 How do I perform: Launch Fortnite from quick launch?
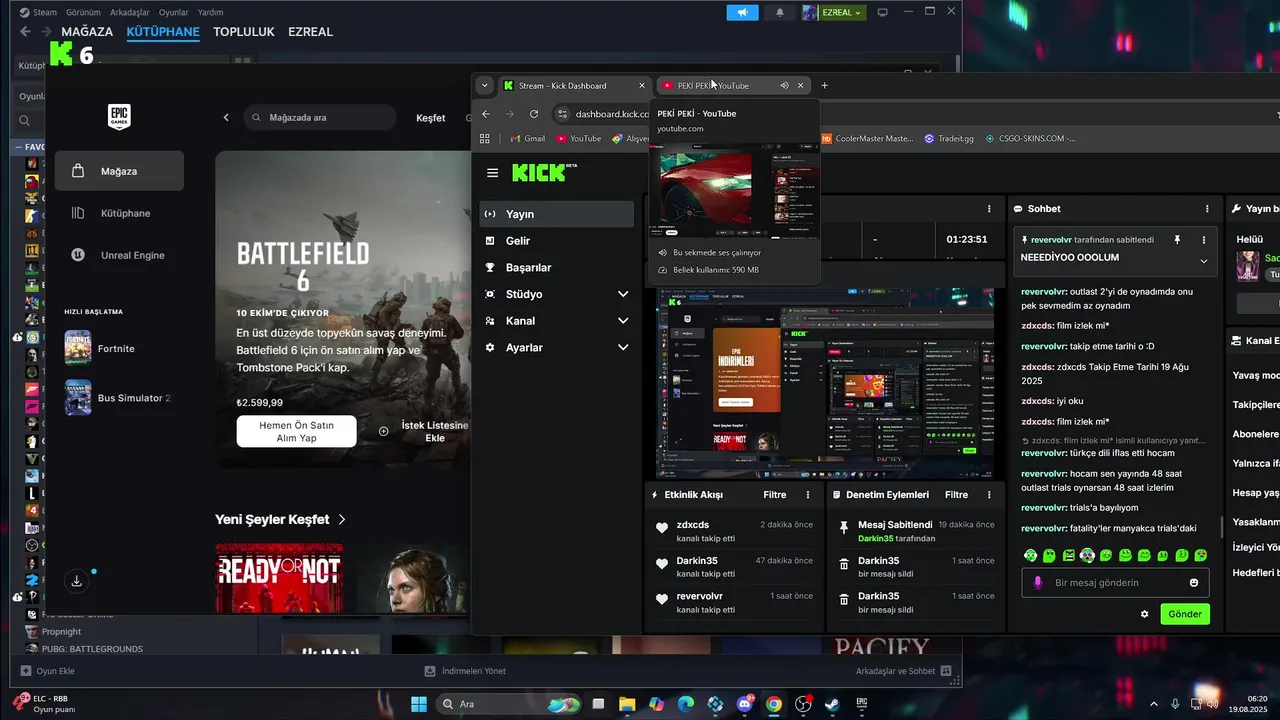(115, 348)
